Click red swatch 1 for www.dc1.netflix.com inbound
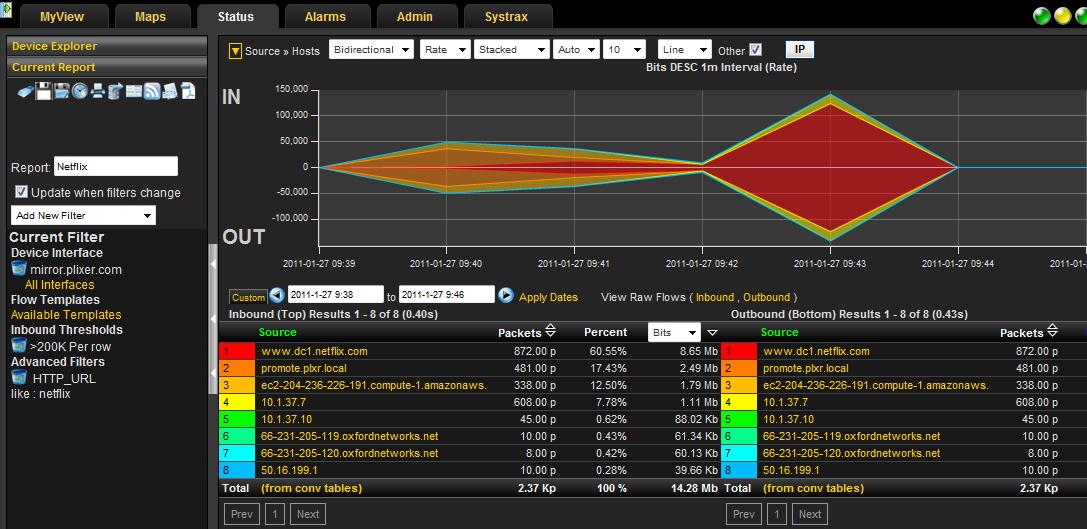 click(236, 351)
